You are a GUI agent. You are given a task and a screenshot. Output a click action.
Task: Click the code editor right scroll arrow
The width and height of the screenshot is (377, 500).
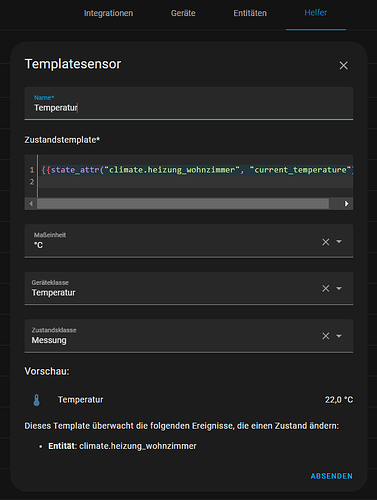(x=347, y=204)
